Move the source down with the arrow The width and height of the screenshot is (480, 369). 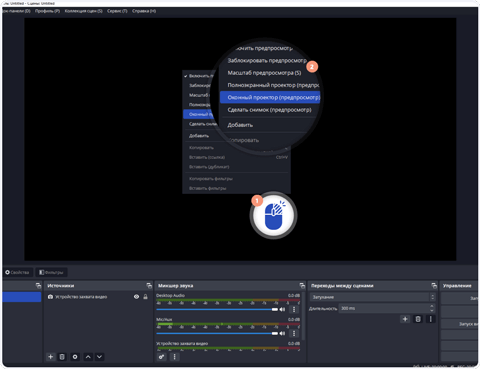(99, 357)
